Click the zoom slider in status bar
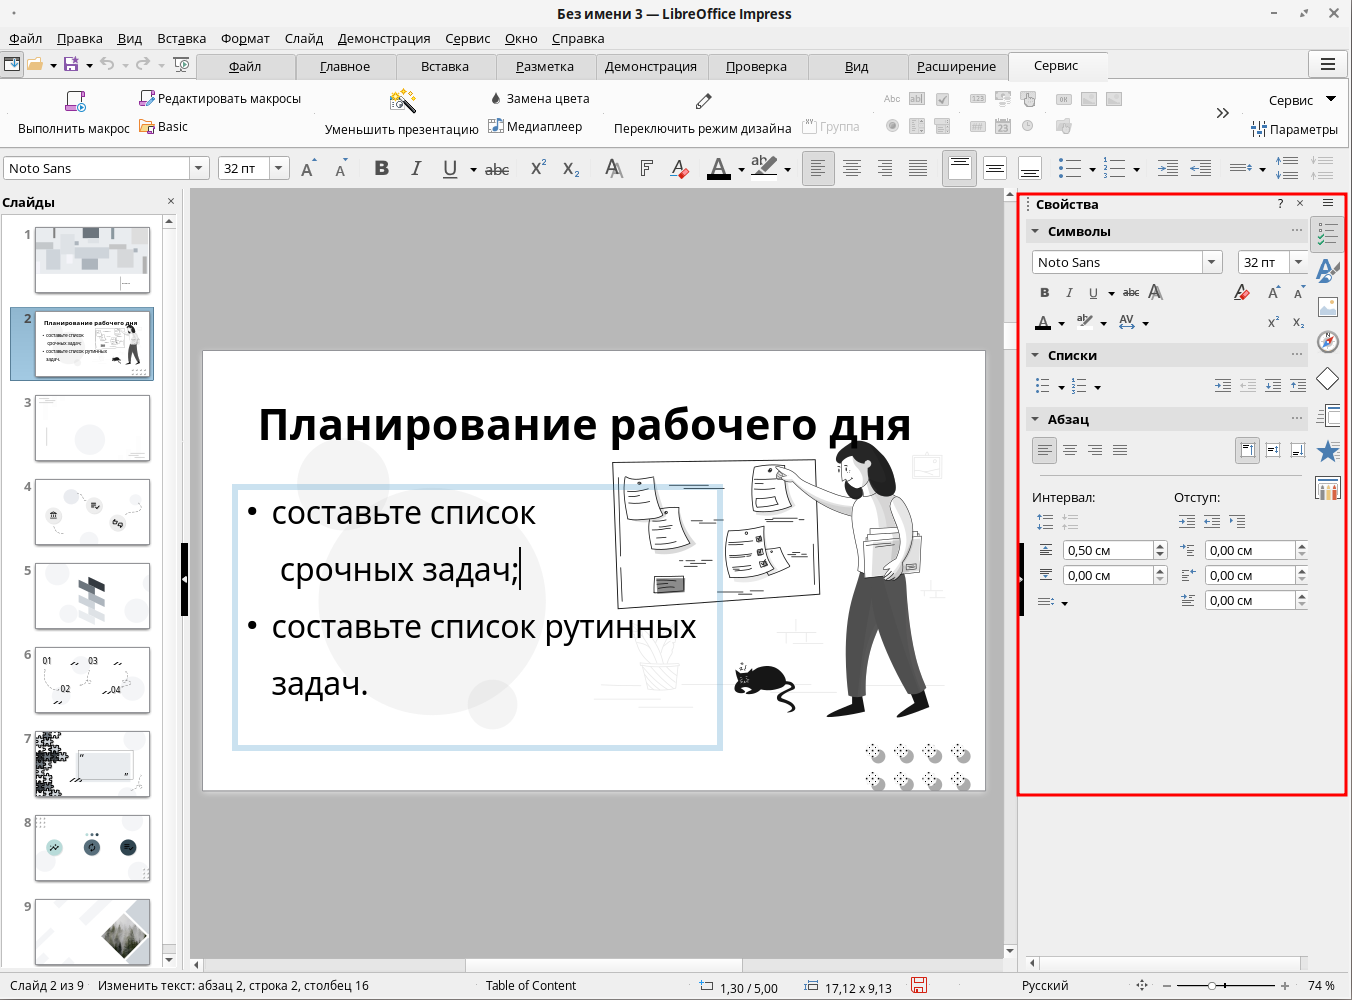This screenshot has height=1000, width=1352. (x=1212, y=986)
